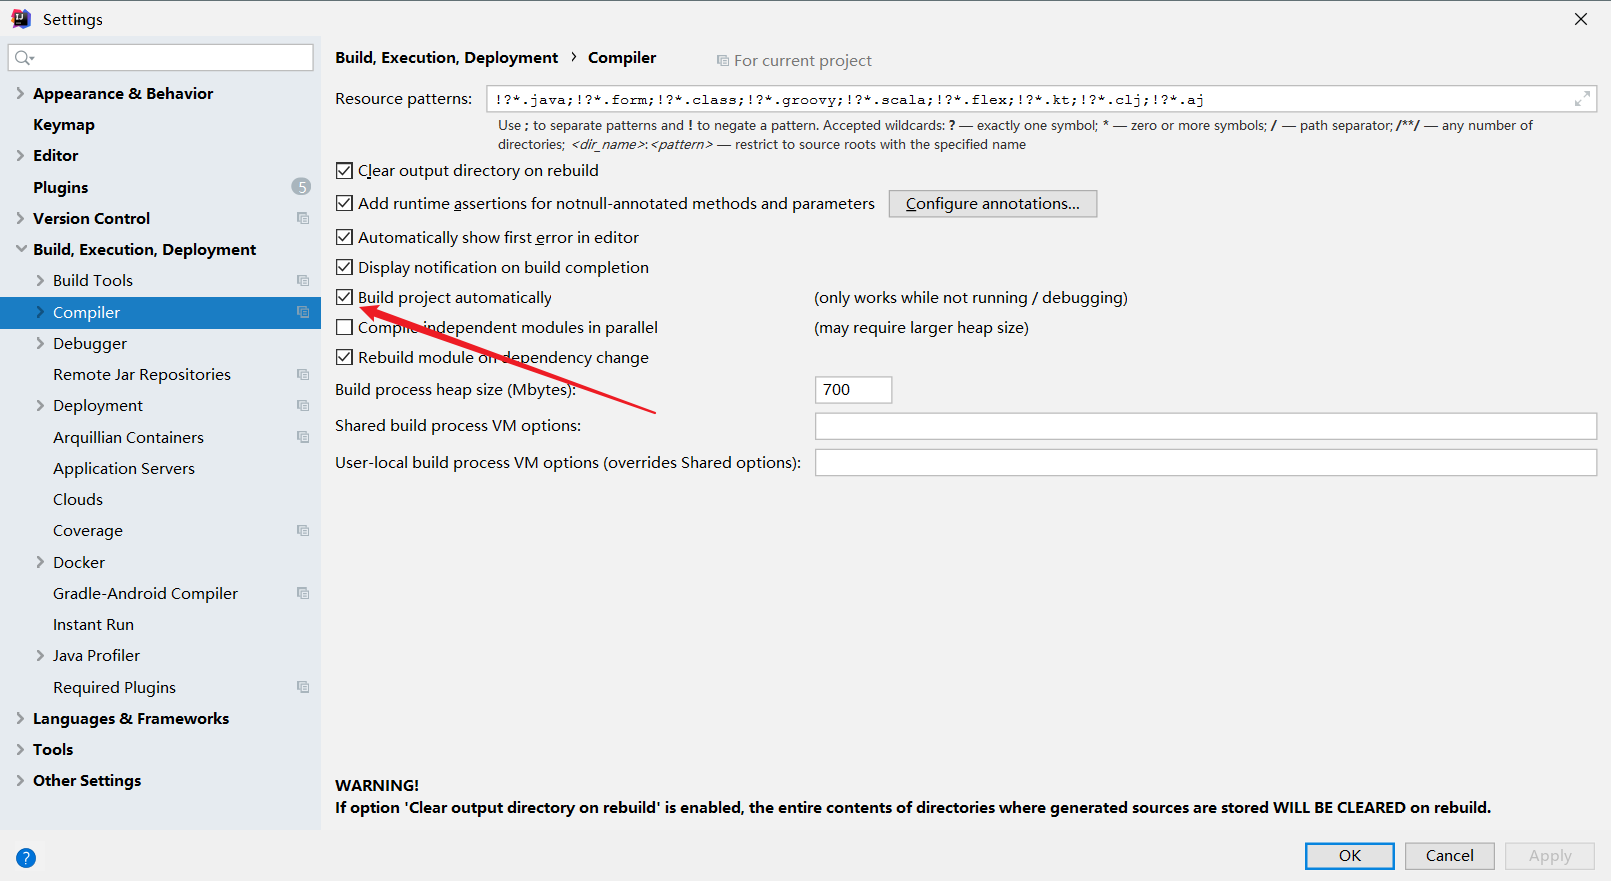Expand the Docker node

[x=40, y=562]
